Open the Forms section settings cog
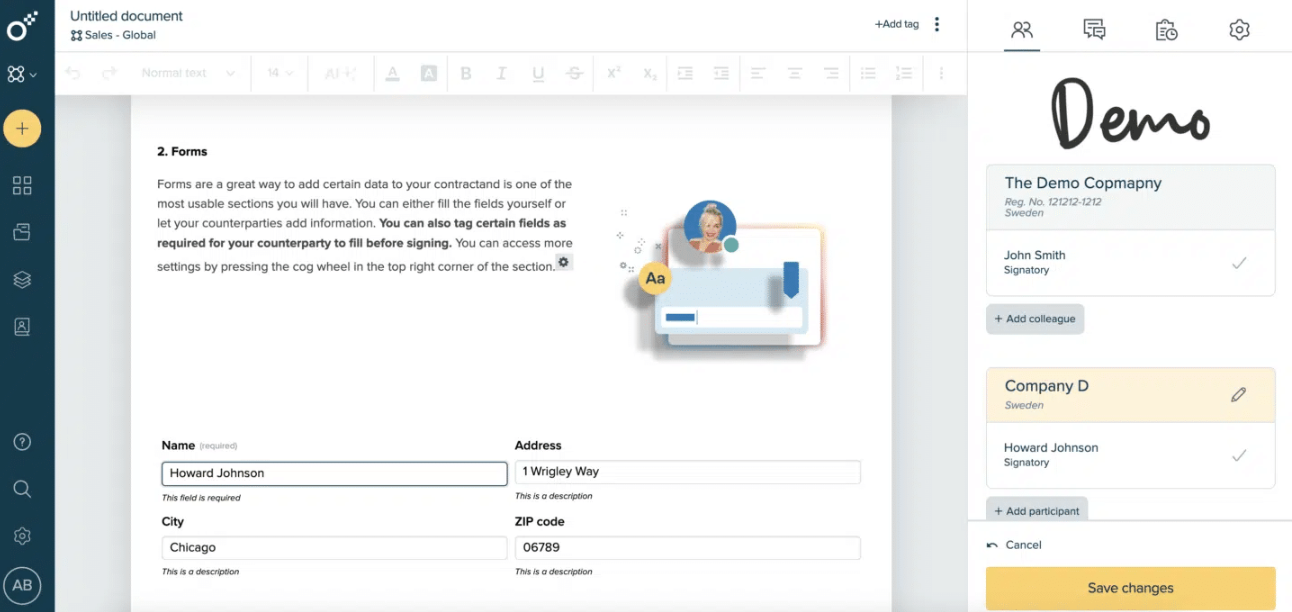Image resolution: width=1292 pixels, height=612 pixels. click(563, 261)
